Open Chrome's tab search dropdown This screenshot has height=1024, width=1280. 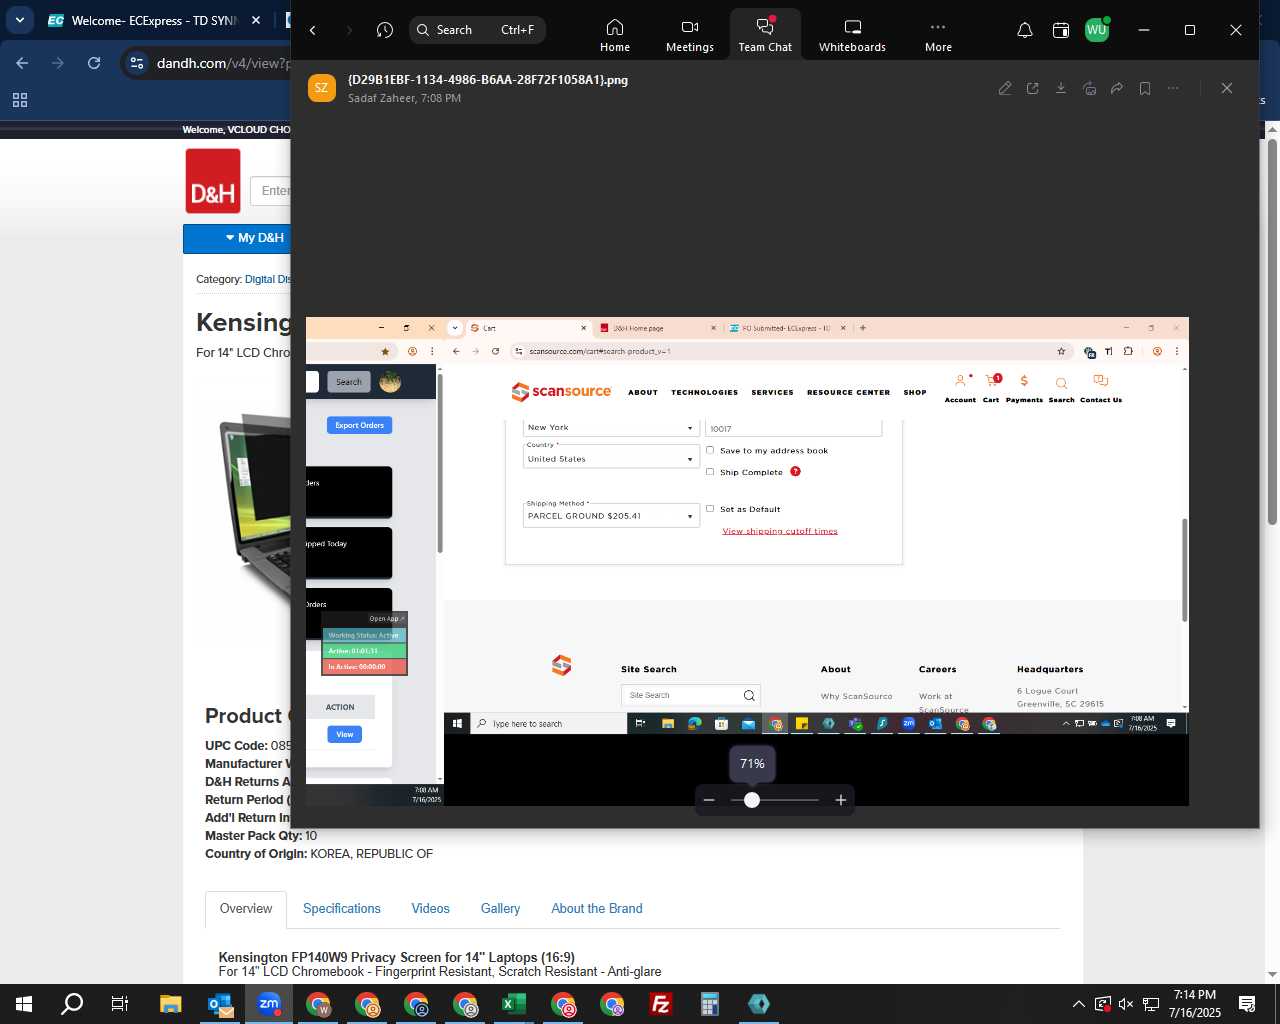19,20
